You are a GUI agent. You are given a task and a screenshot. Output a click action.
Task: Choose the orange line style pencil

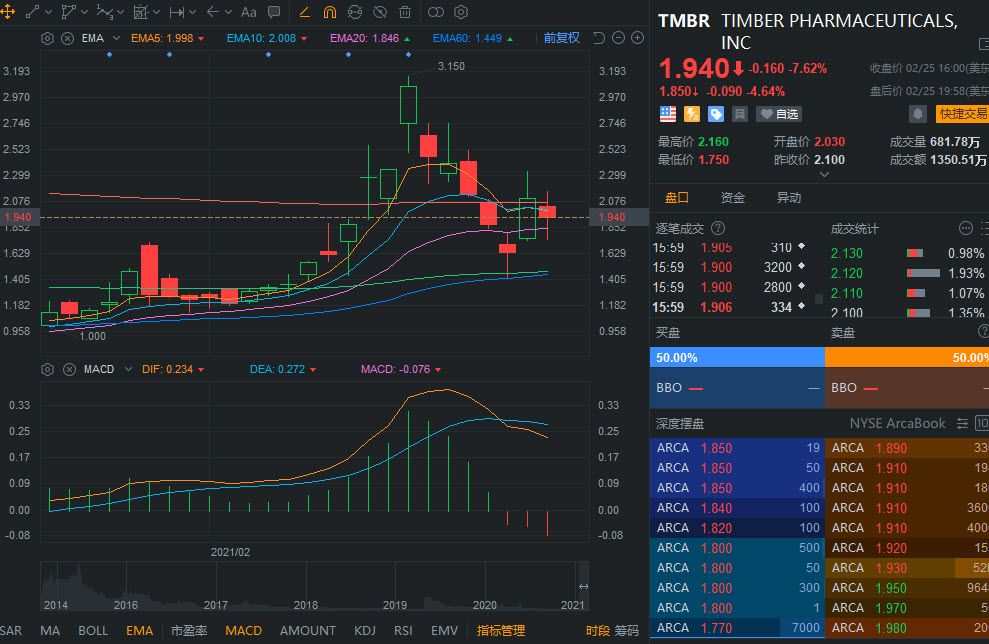coord(305,11)
